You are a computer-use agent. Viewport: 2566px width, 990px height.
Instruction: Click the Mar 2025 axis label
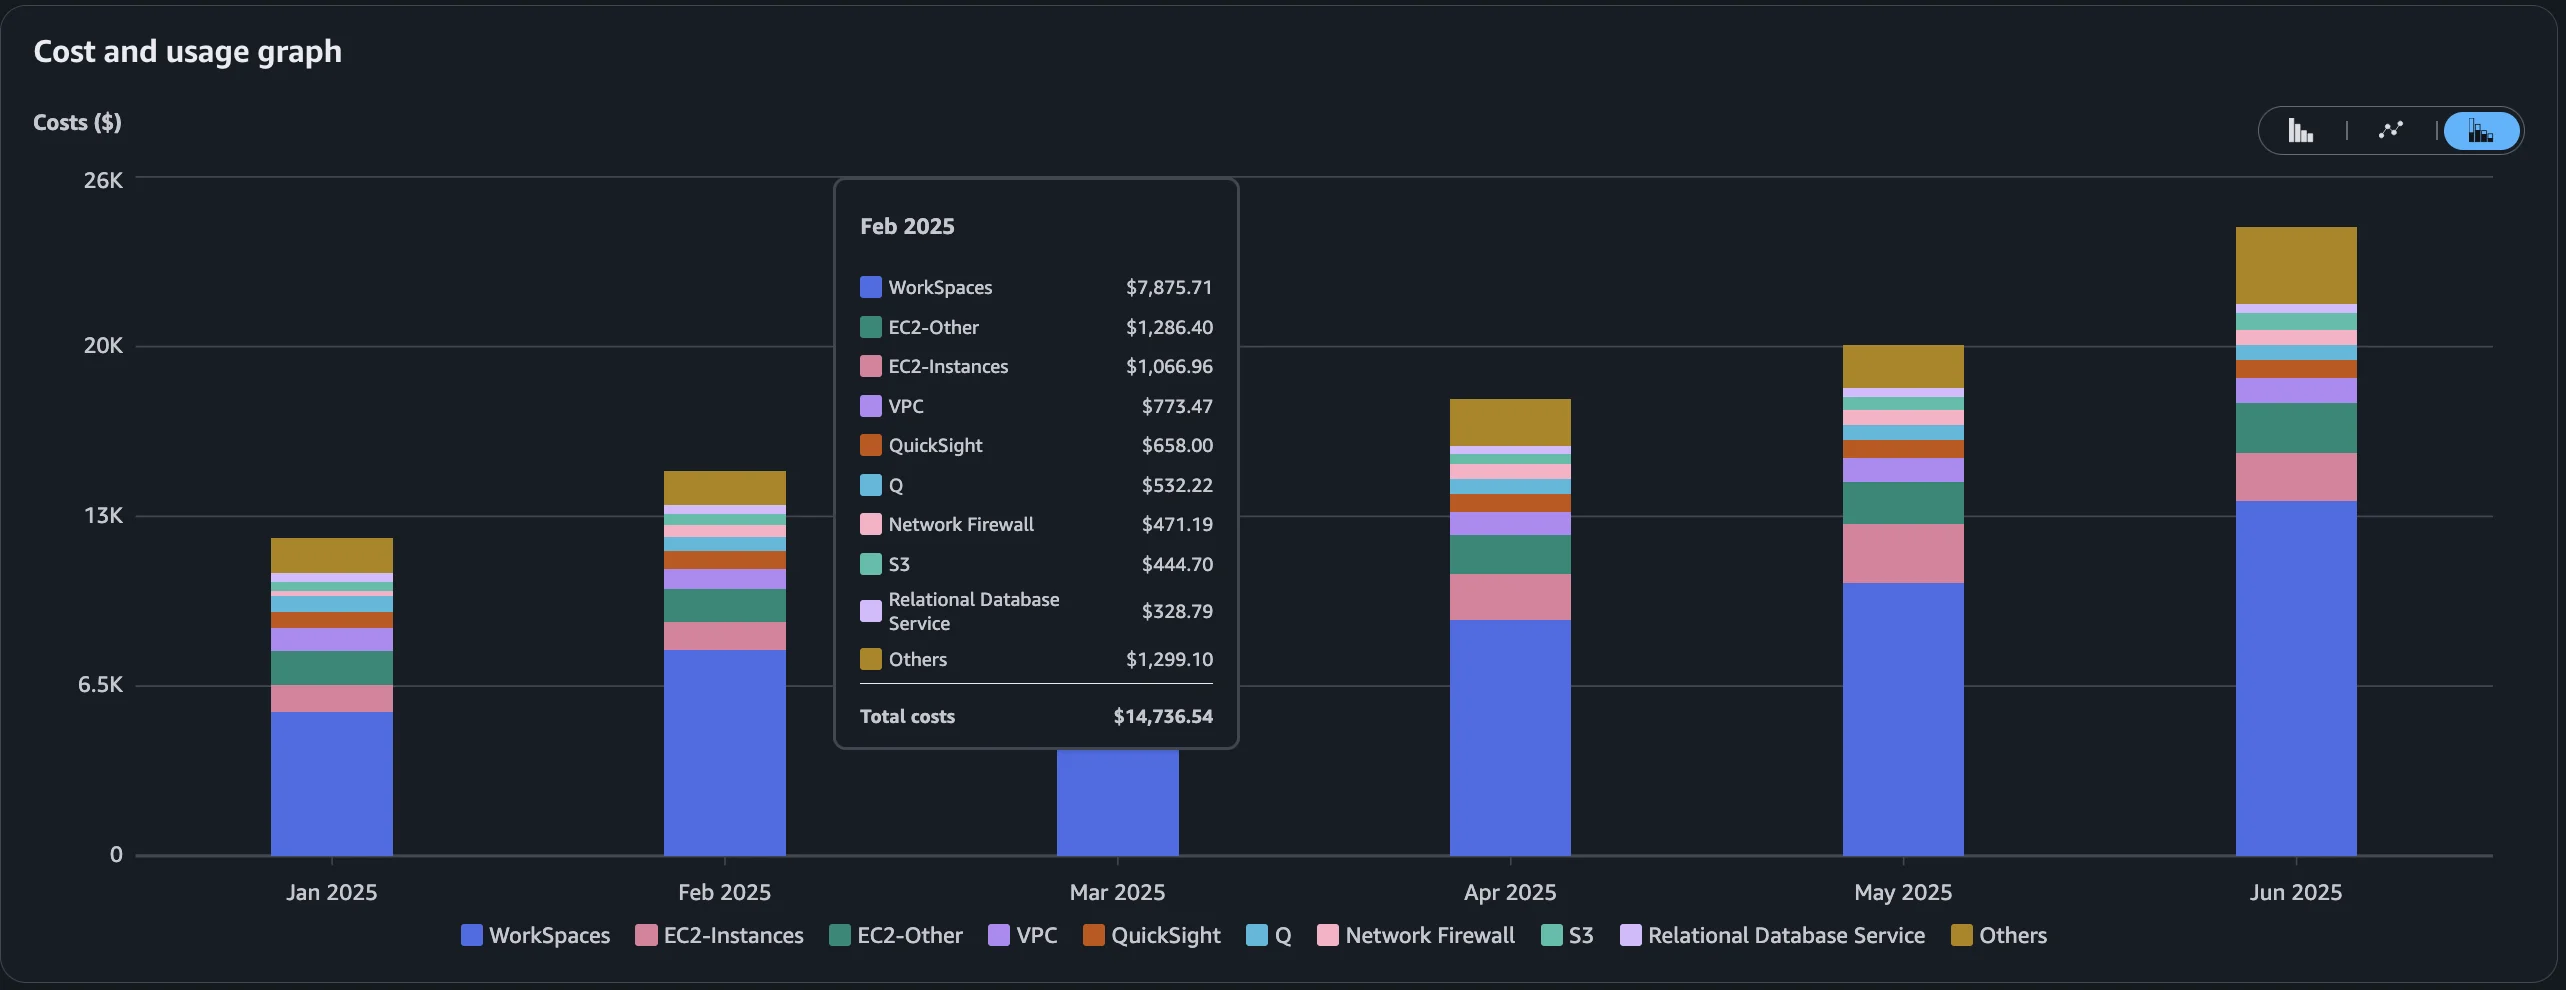click(x=1117, y=892)
